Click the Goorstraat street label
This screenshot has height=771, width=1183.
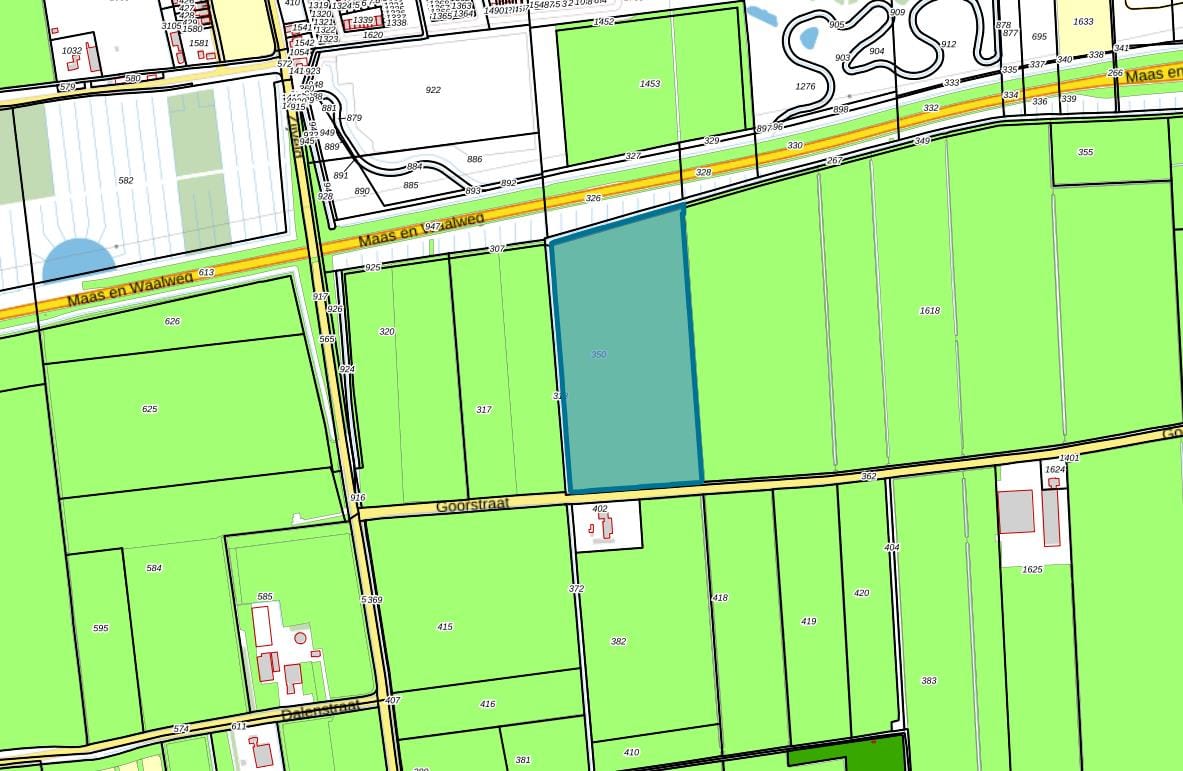472,506
